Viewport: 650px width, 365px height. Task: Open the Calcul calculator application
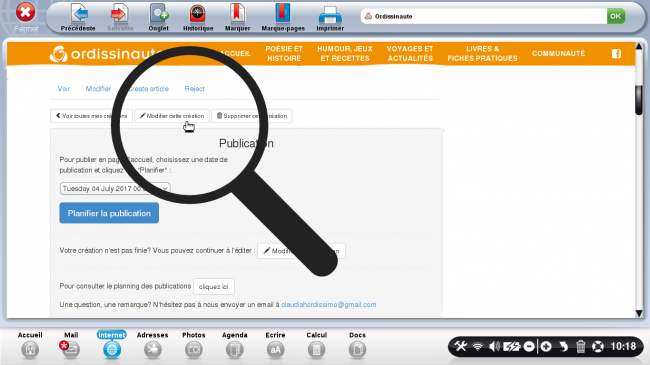pyautogui.click(x=316, y=345)
